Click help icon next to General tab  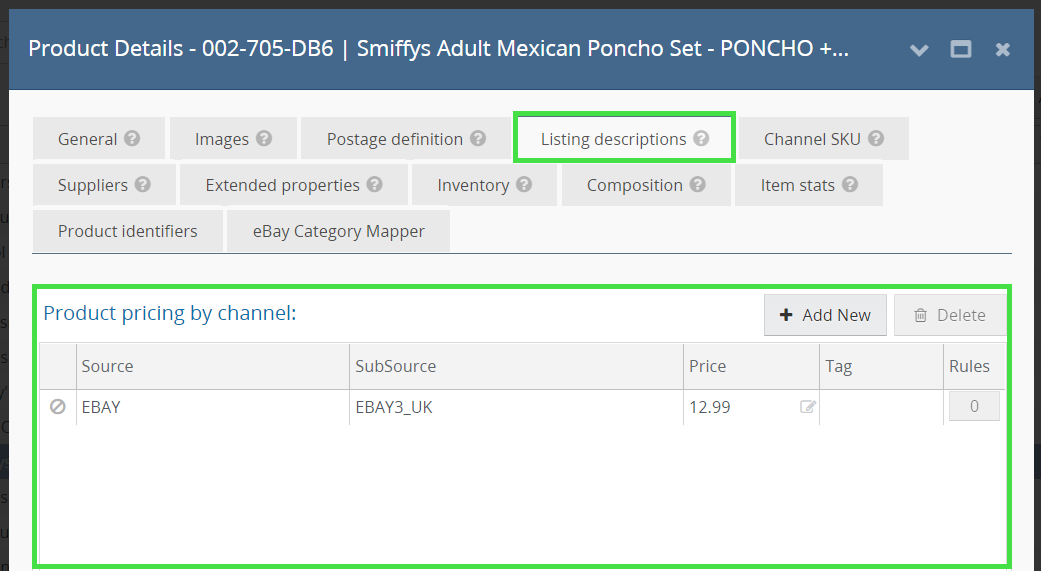pyautogui.click(x=131, y=139)
